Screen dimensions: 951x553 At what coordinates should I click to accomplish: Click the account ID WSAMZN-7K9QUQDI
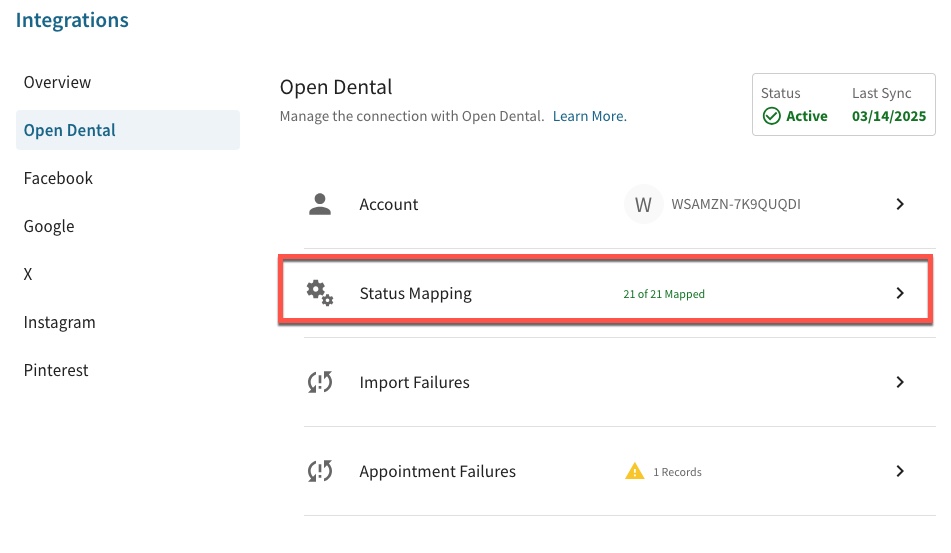(x=736, y=204)
